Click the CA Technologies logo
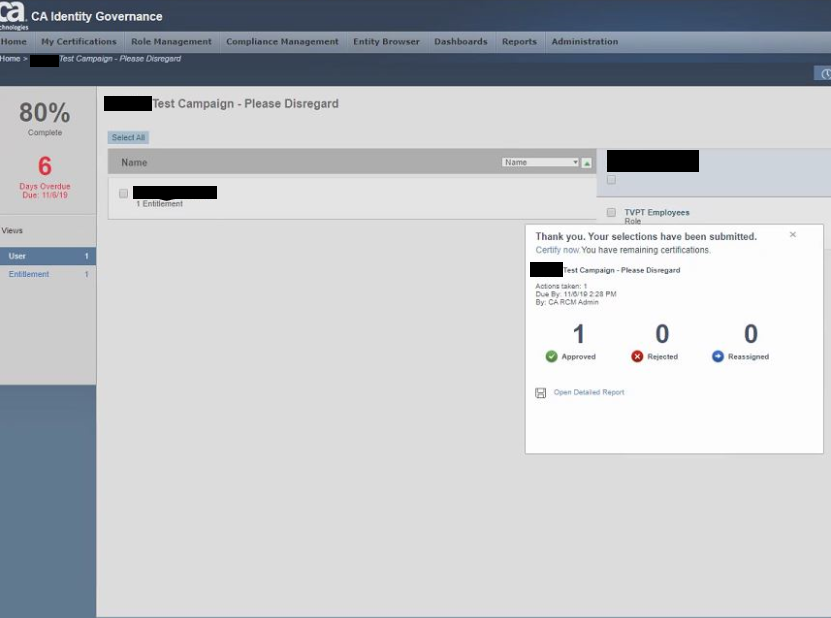 [x=13, y=15]
